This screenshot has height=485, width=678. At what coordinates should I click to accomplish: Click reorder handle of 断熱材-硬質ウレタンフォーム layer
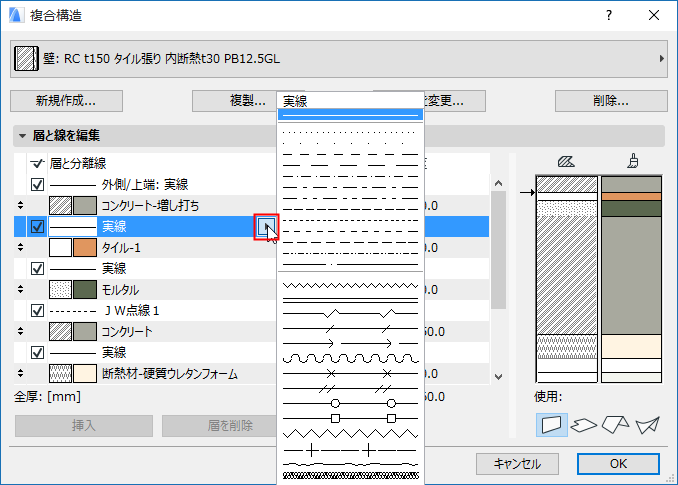(20, 373)
